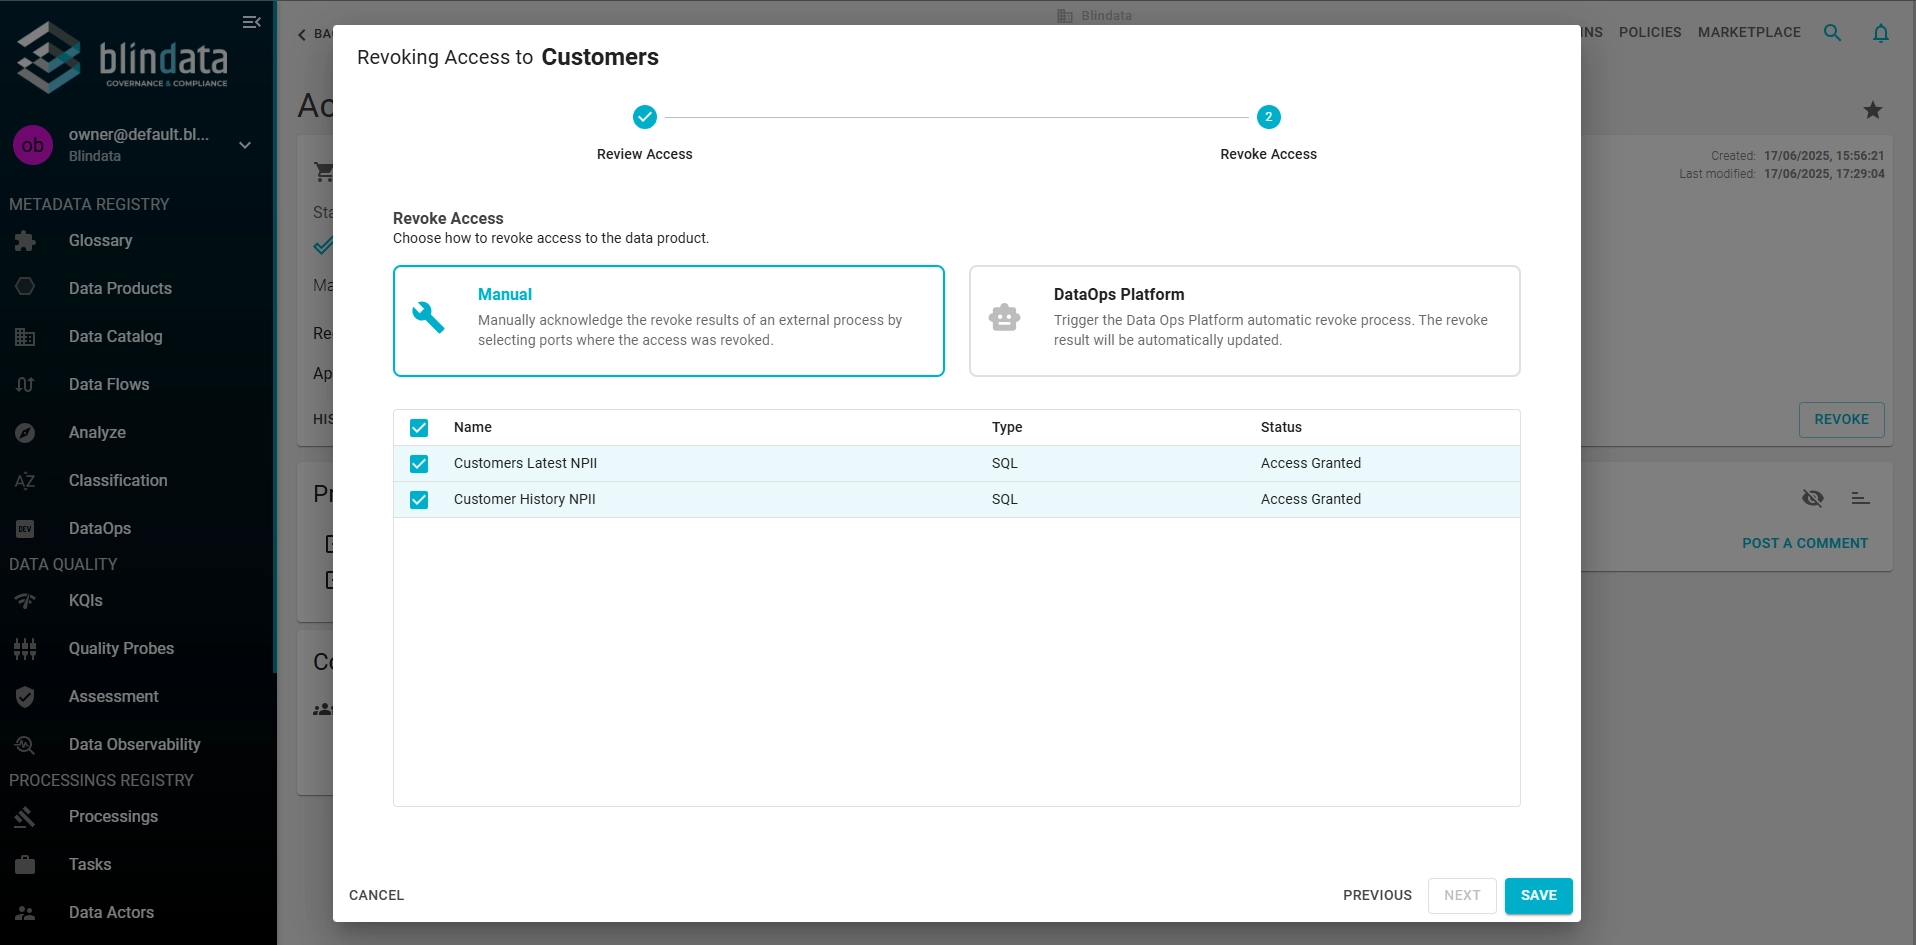This screenshot has height=945, width=1916.
Task: Click the Classification AZ icon
Action: (x=25, y=481)
